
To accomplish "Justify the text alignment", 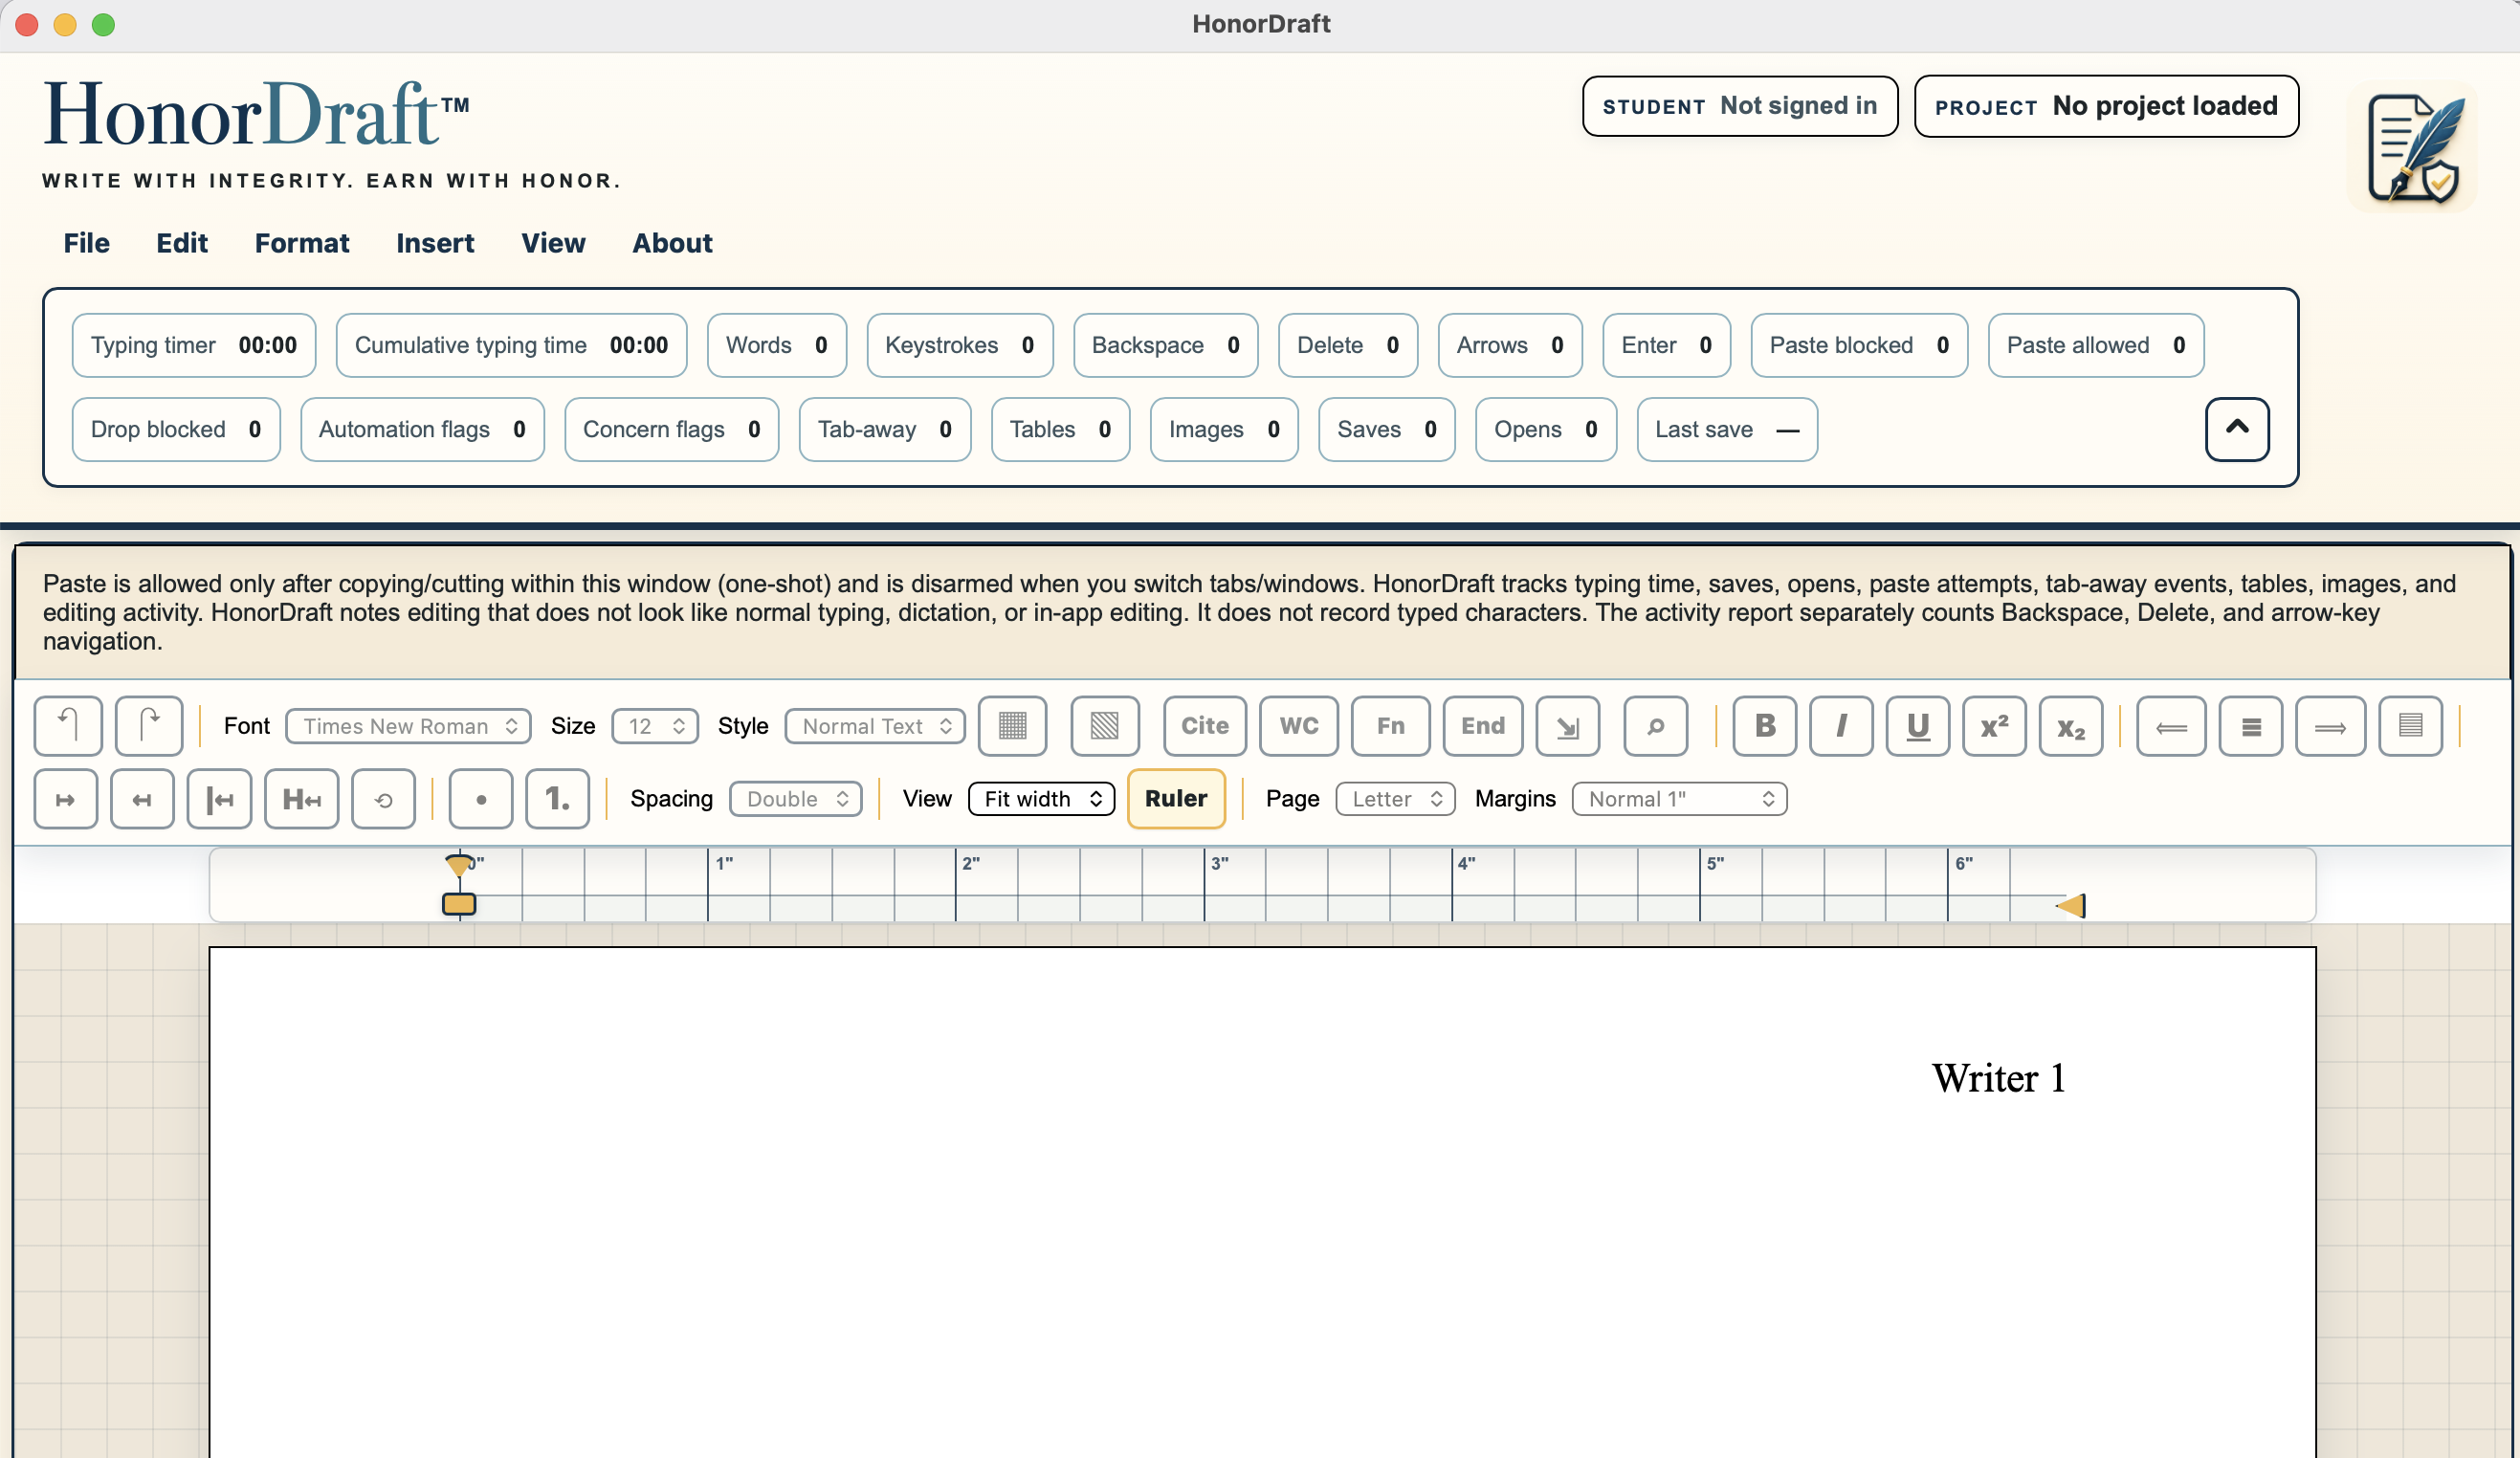I will point(2410,725).
